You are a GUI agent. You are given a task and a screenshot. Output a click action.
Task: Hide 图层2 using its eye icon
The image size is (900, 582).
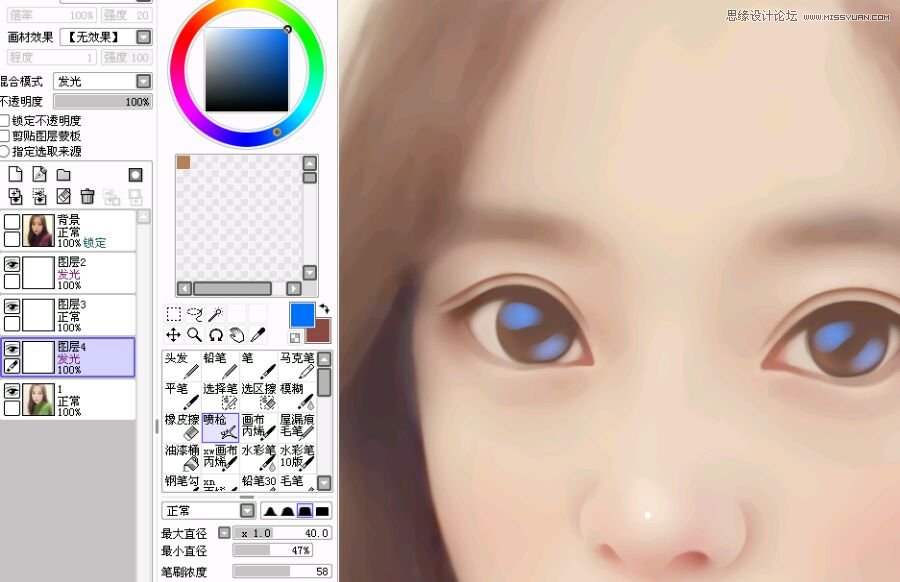click(12, 264)
